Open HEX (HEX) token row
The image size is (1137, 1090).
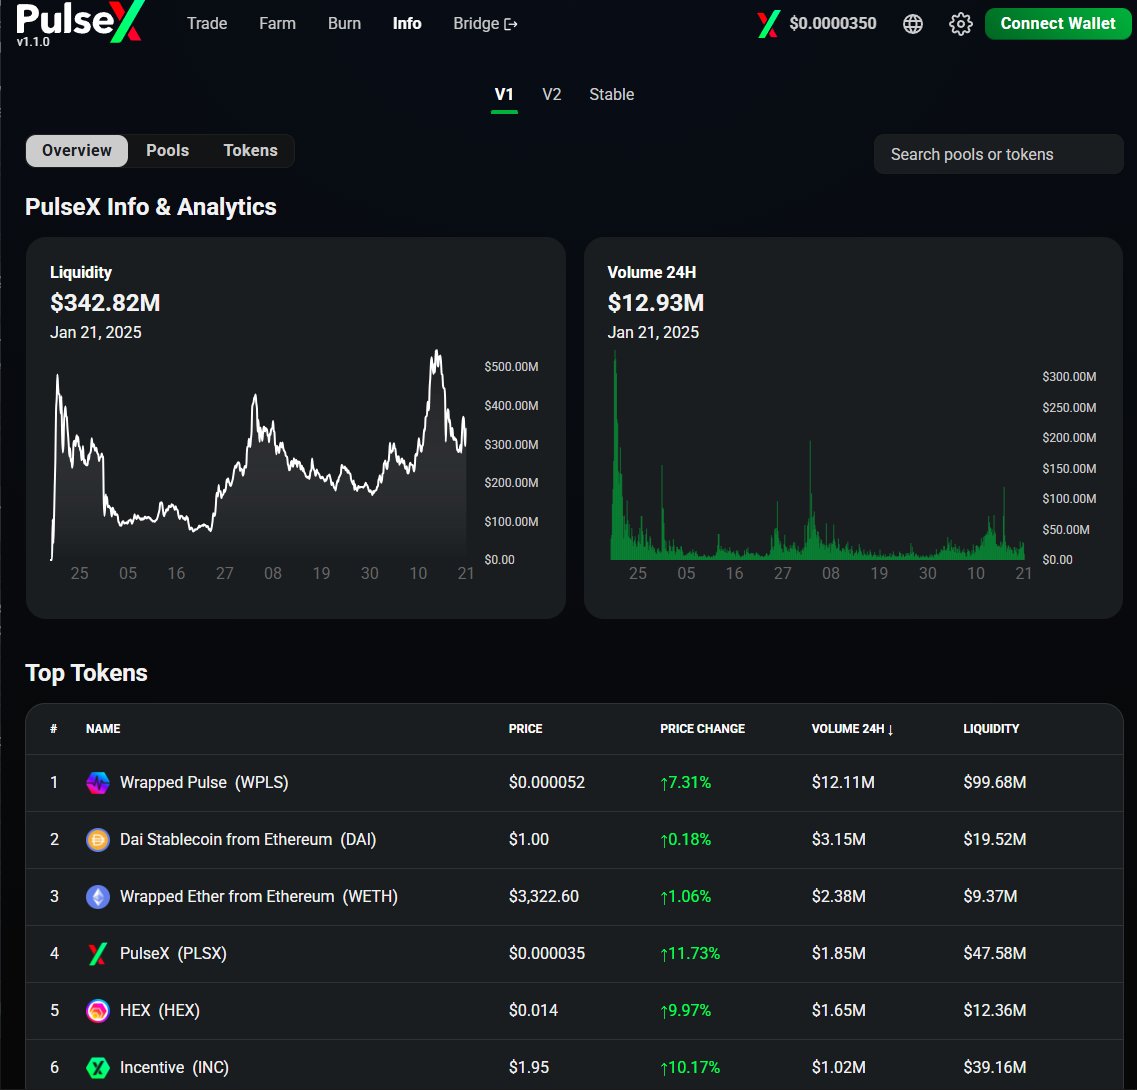(574, 1010)
